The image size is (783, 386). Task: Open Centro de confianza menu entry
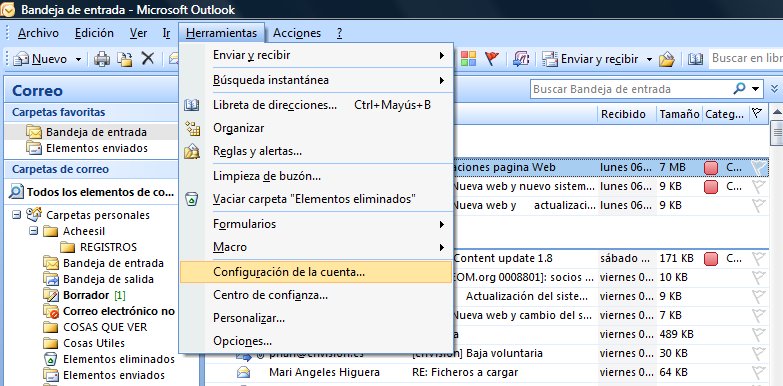coord(316,295)
